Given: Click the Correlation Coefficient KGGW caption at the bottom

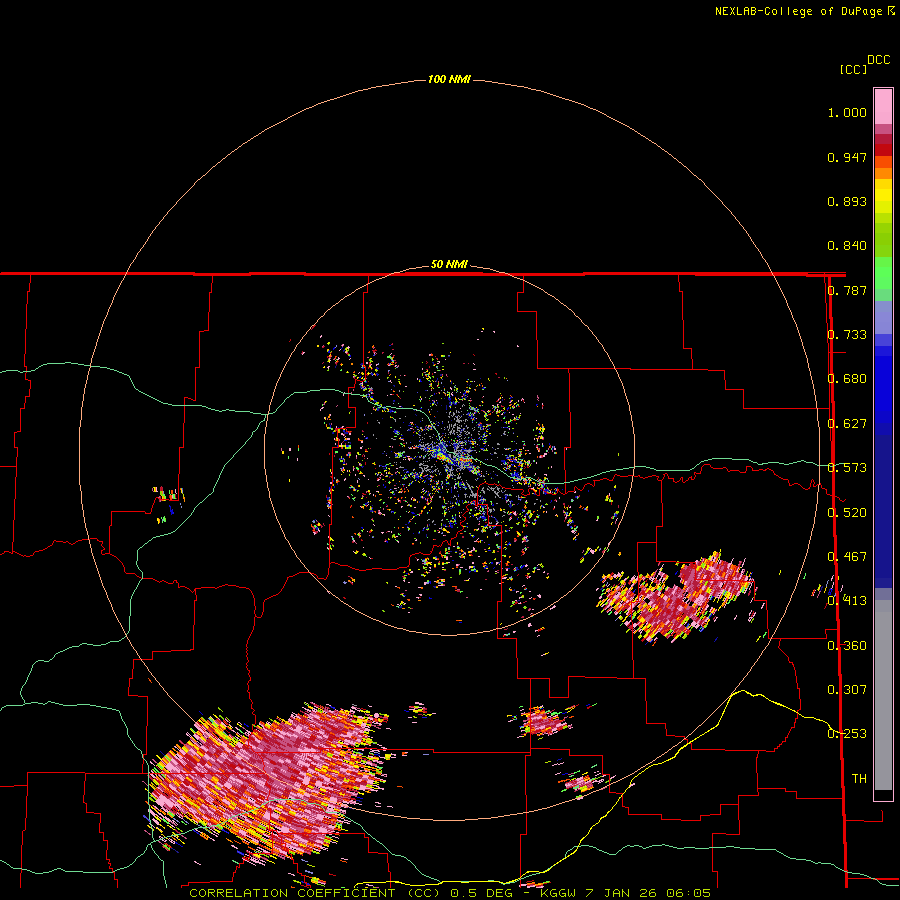Looking at the screenshot, I should 450,893.
